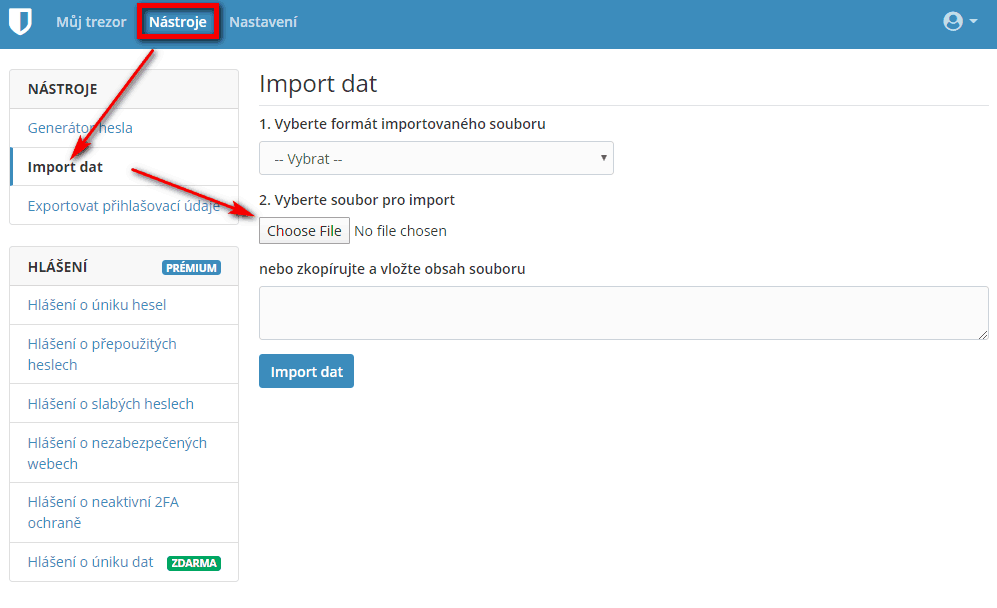The width and height of the screenshot is (997, 608).
Task: Open Hlášení o přepoužitých heslech
Action: point(102,354)
